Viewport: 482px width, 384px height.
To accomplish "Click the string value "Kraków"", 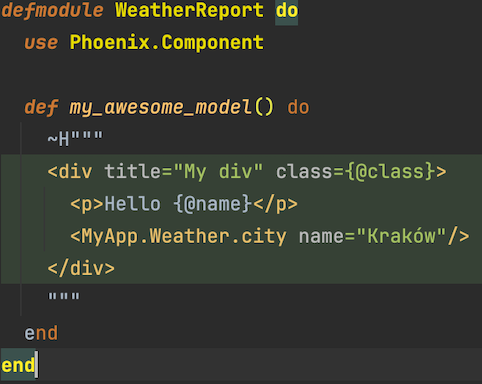I will (x=401, y=236).
